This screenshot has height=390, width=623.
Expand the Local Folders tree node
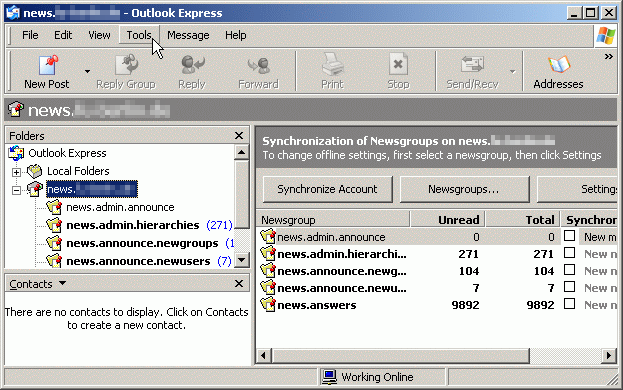pos(16,172)
